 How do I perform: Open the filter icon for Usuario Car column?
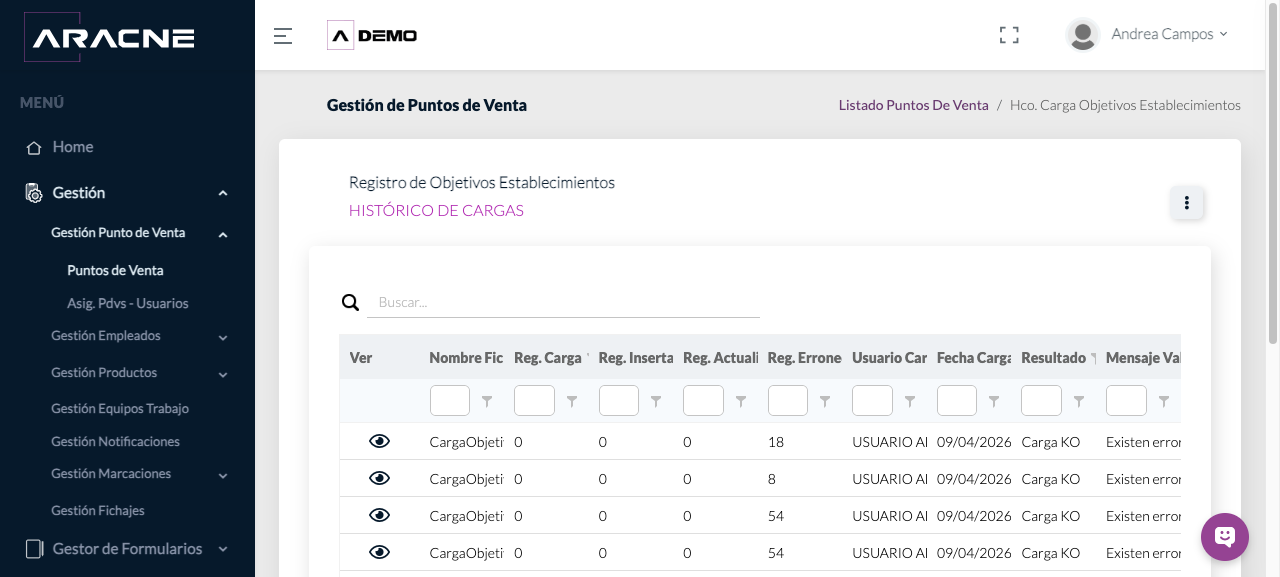coord(910,401)
